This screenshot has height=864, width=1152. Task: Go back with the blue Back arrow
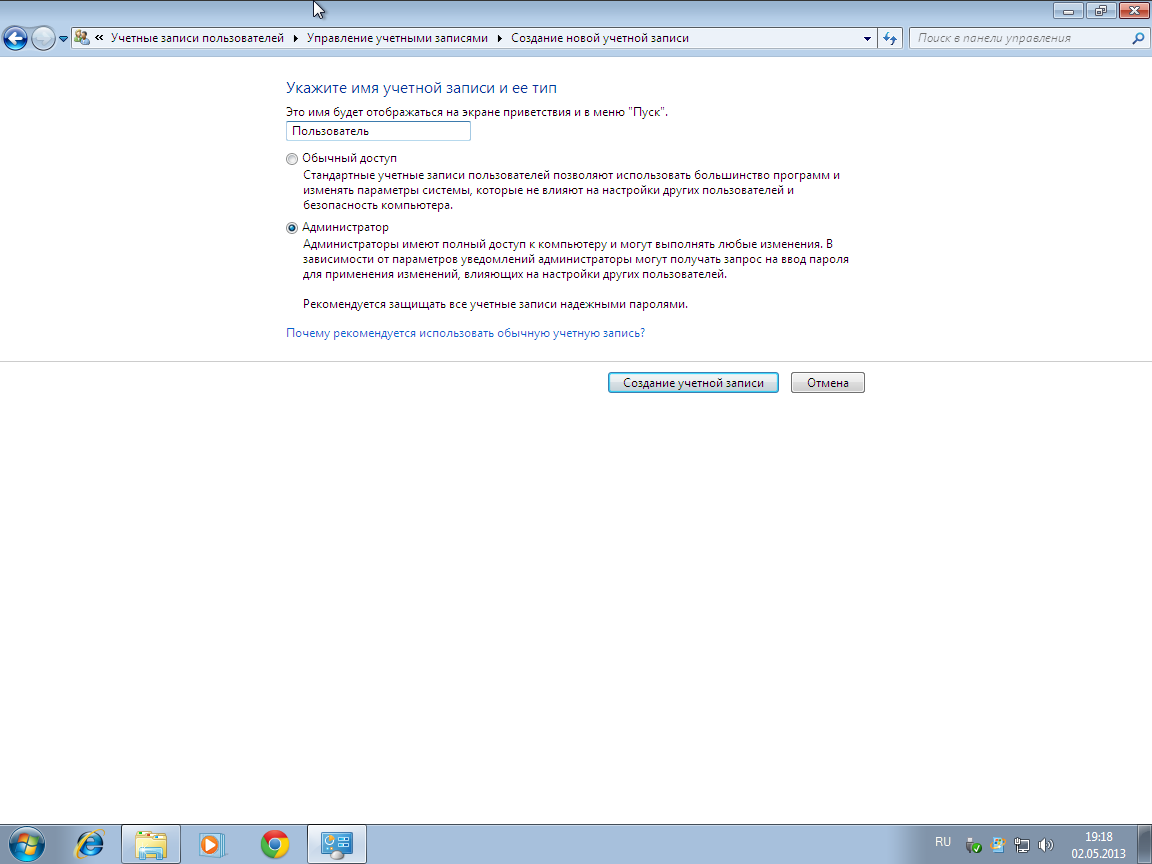pos(15,38)
